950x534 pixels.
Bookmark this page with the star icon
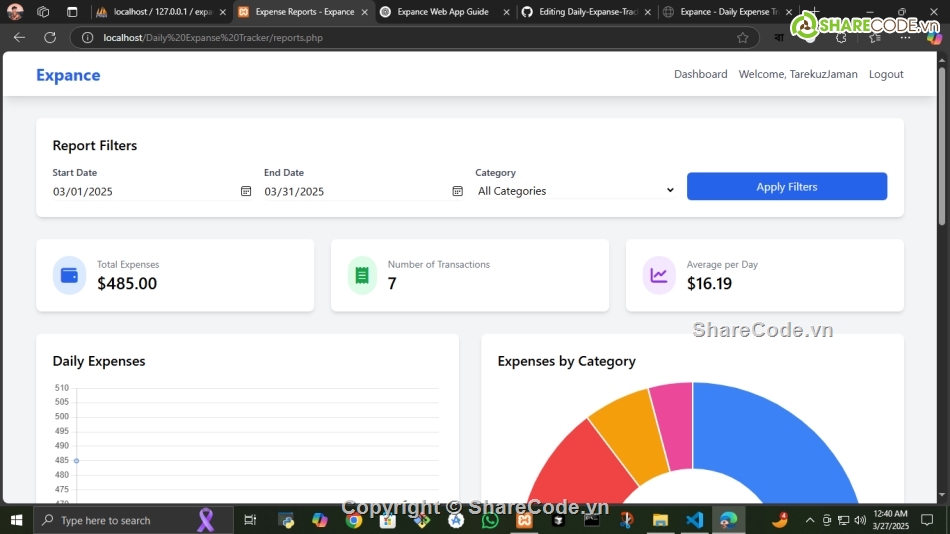click(742, 37)
